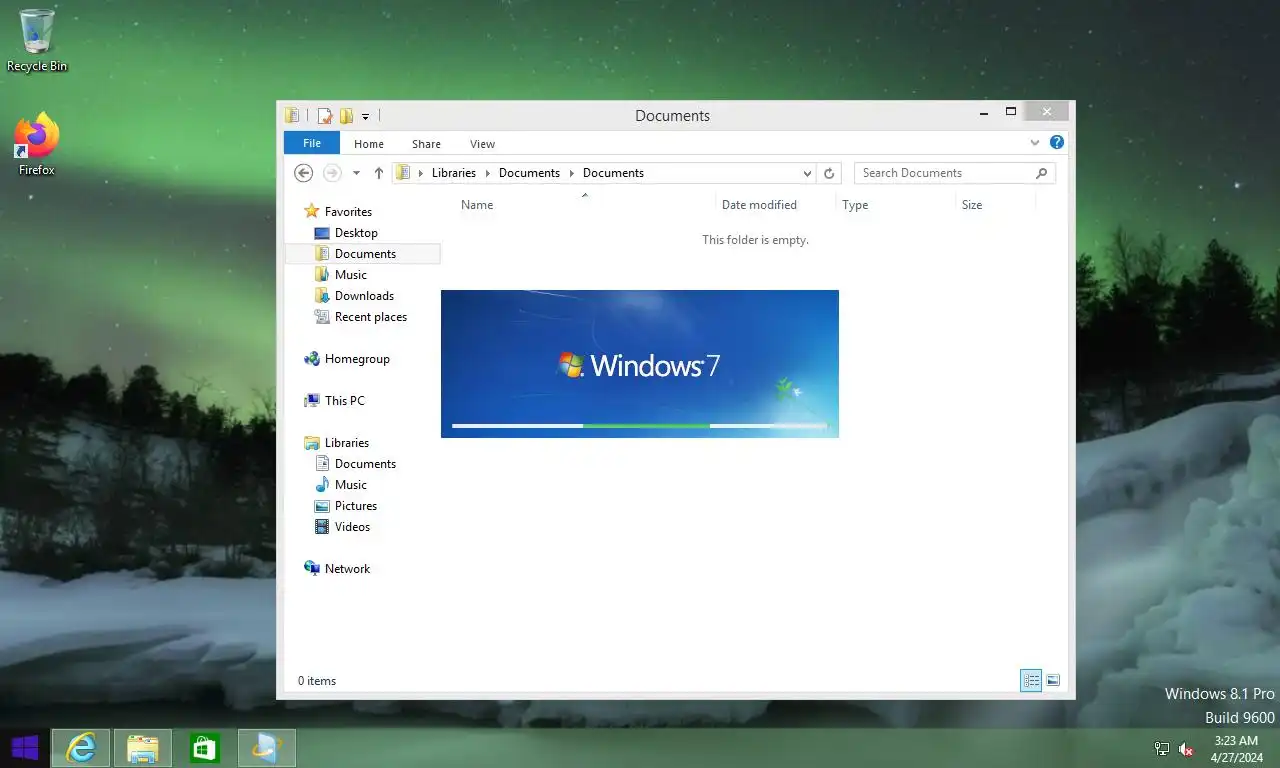
Task: Go up one level with Up arrow
Action: (379, 173)
